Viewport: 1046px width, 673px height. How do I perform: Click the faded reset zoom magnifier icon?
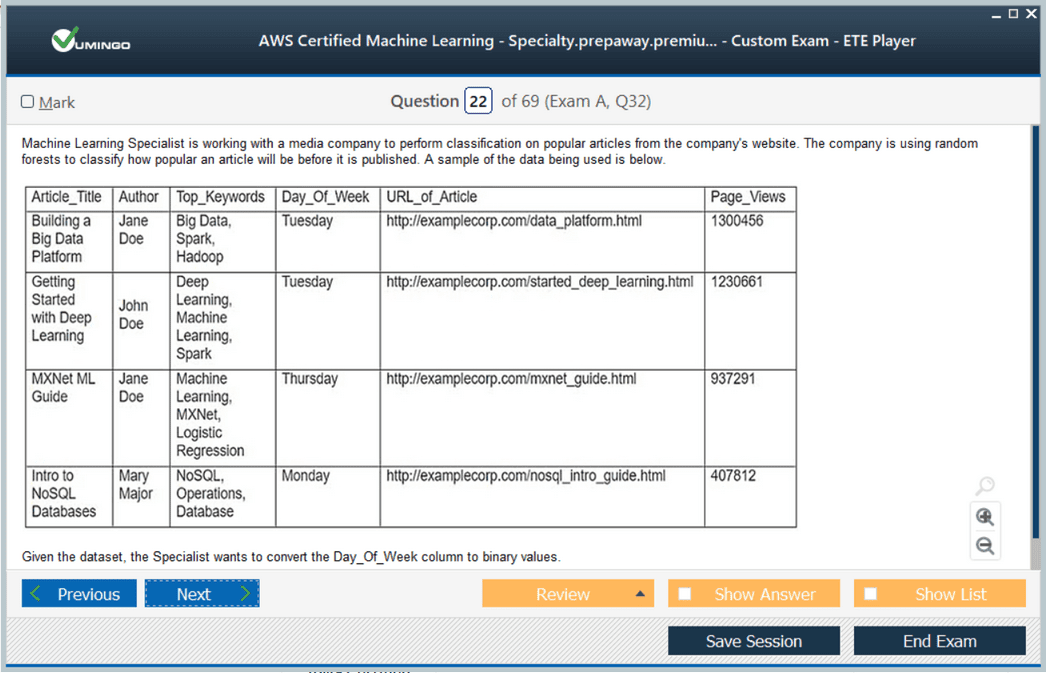pyautogui.click(x=985, y=486)
